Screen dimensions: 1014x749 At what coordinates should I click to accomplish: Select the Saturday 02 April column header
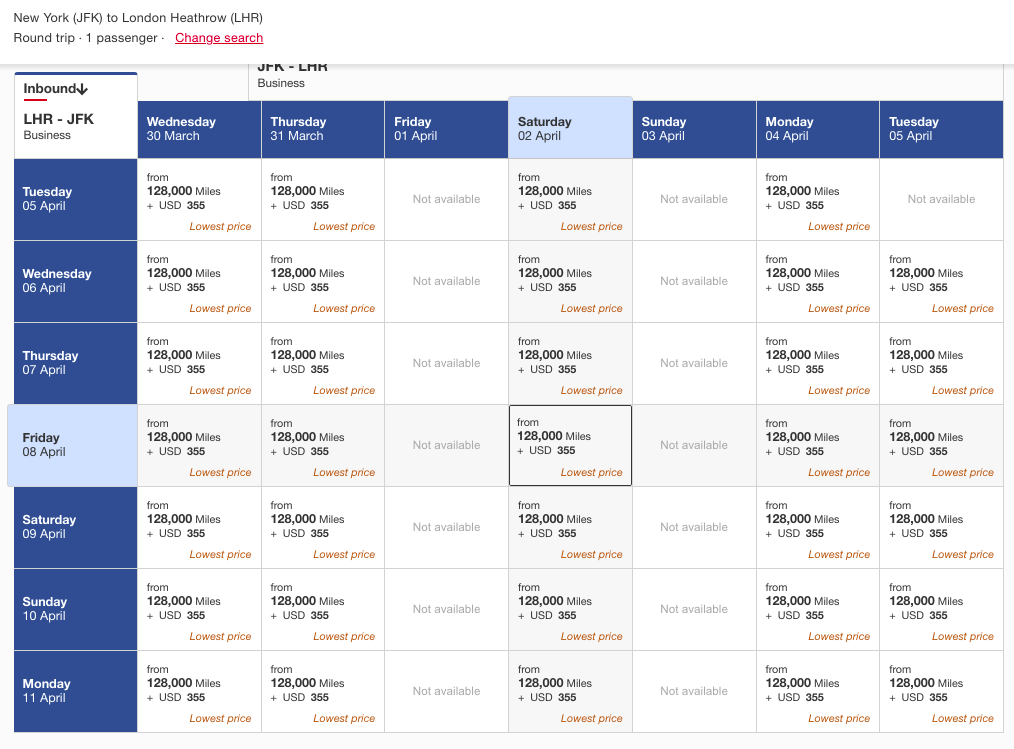coord(570,129)
